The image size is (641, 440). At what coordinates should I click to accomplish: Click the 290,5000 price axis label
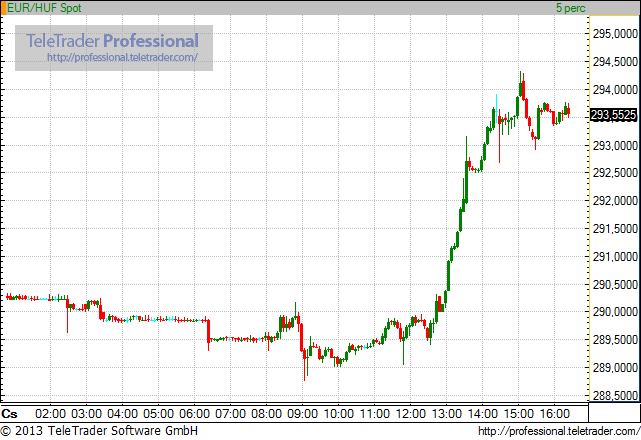pos(615,285)
